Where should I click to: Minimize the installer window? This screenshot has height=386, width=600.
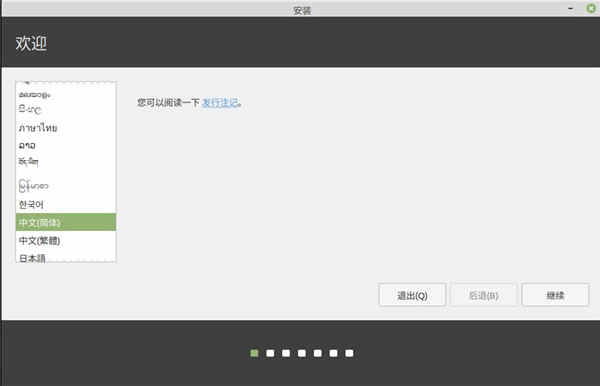click(570, 8)
